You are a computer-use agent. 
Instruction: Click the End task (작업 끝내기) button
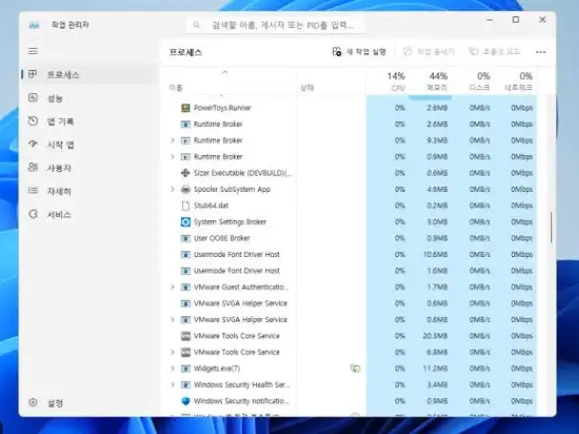click(x=428, y=52)
